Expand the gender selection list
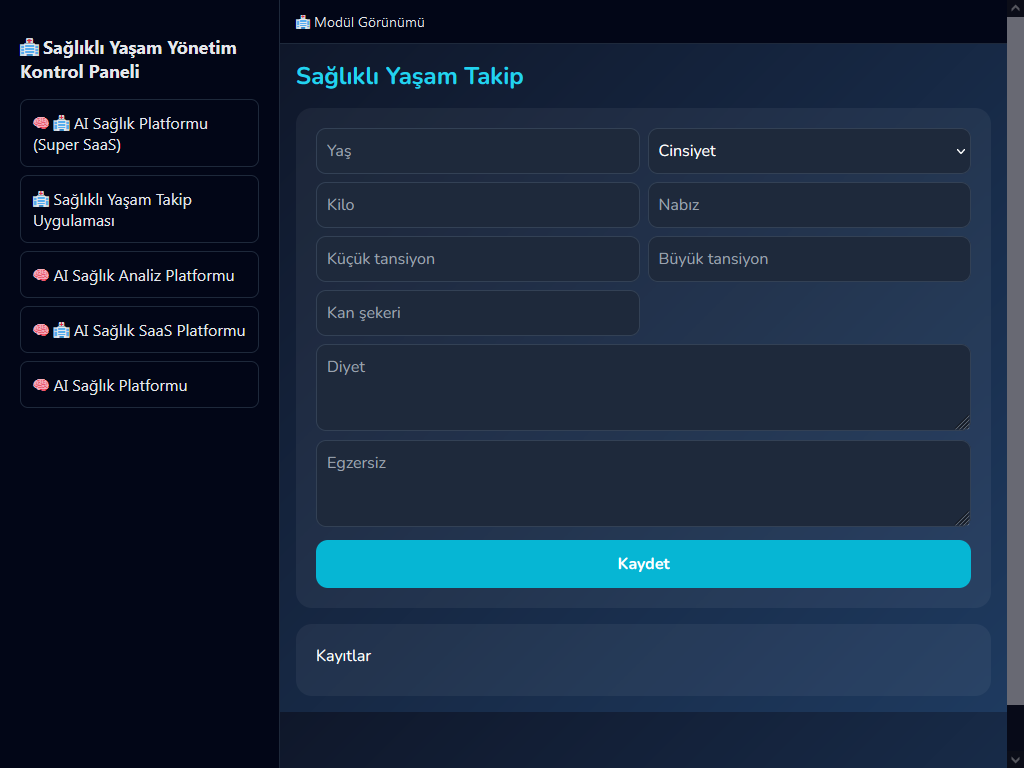 pyautogui.click(x=808, y=151)
